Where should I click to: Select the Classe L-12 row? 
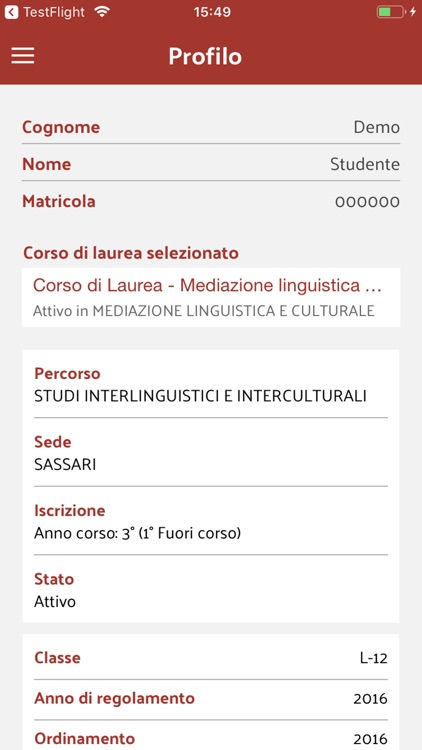tap(211, 658)
